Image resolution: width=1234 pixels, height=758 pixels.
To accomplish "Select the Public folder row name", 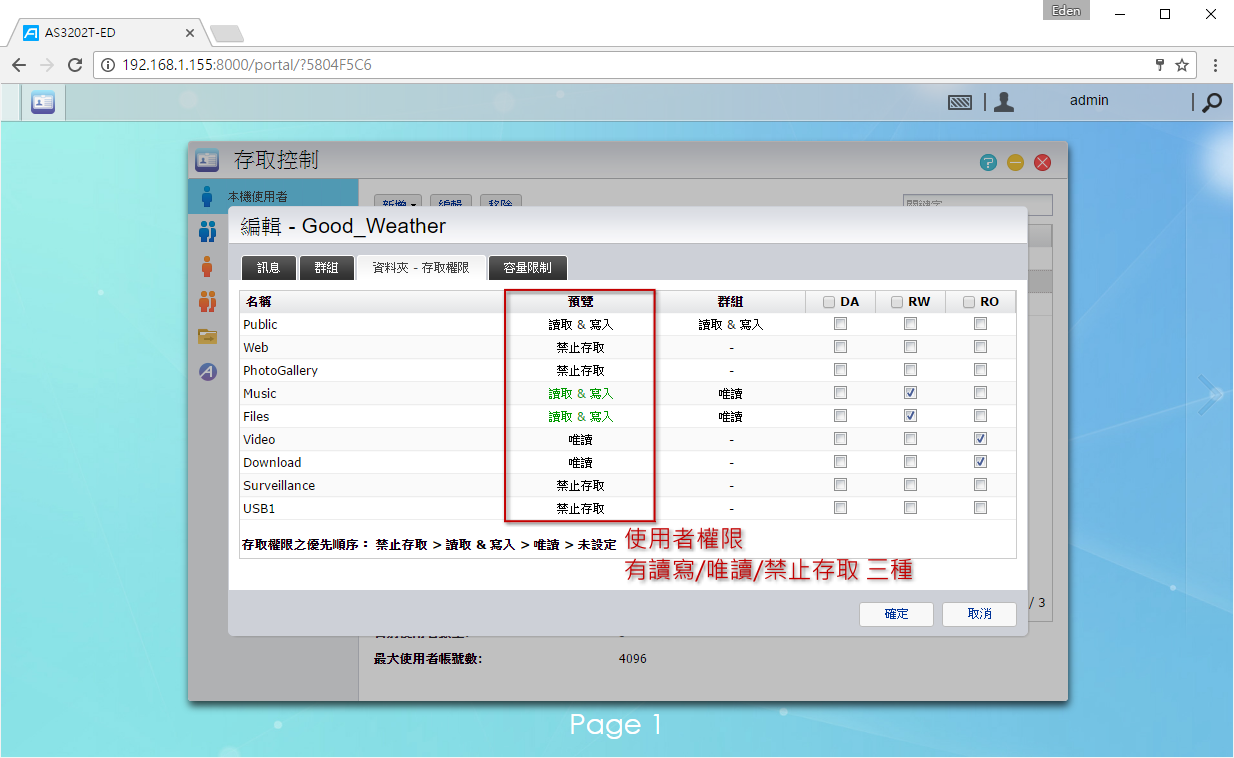I will tap(260, 324).
